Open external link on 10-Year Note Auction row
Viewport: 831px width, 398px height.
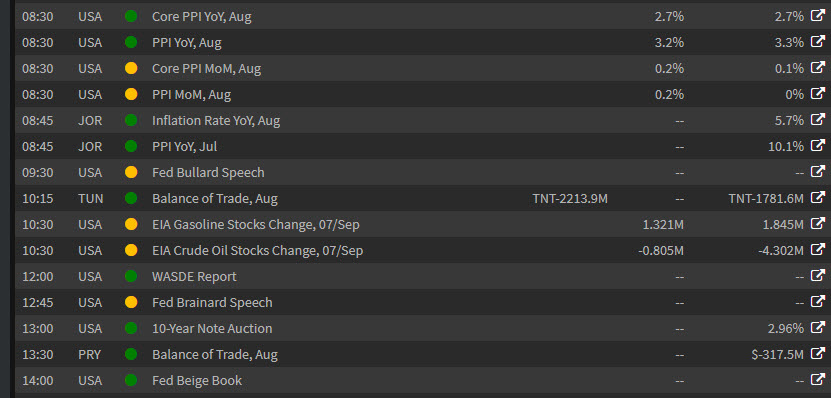click(817, 328)
